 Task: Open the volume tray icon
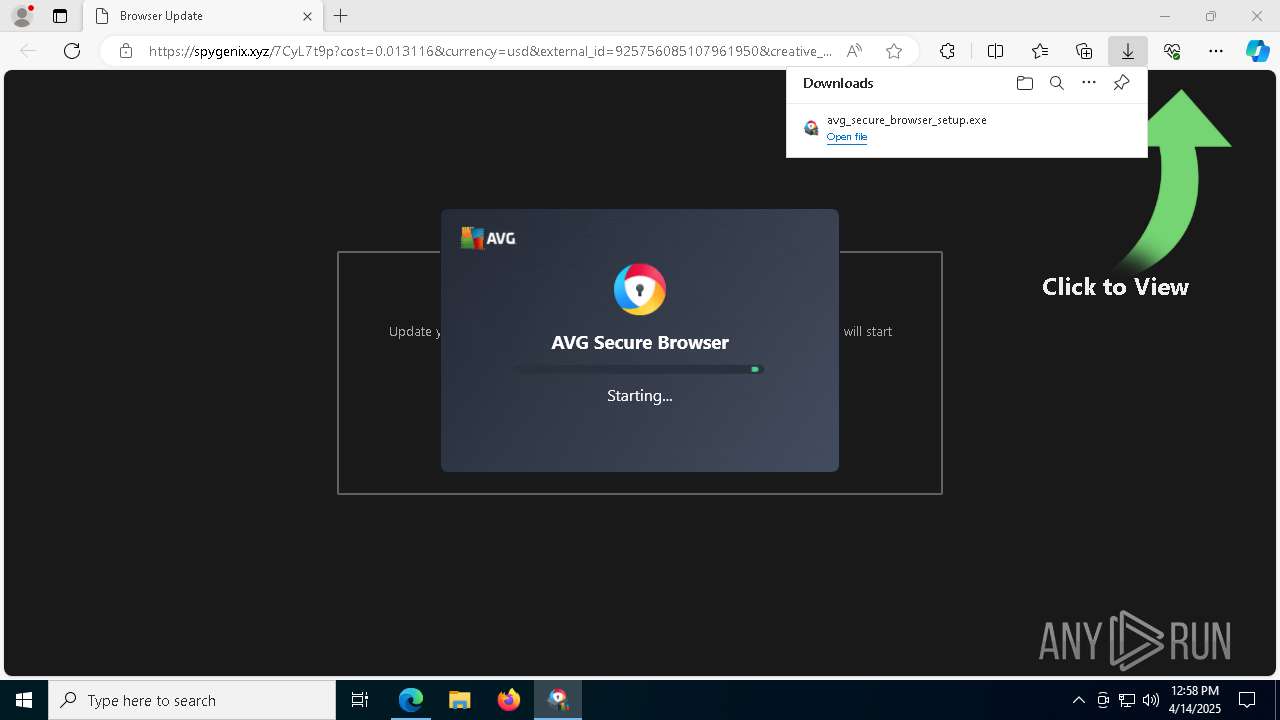point(1150,700)
